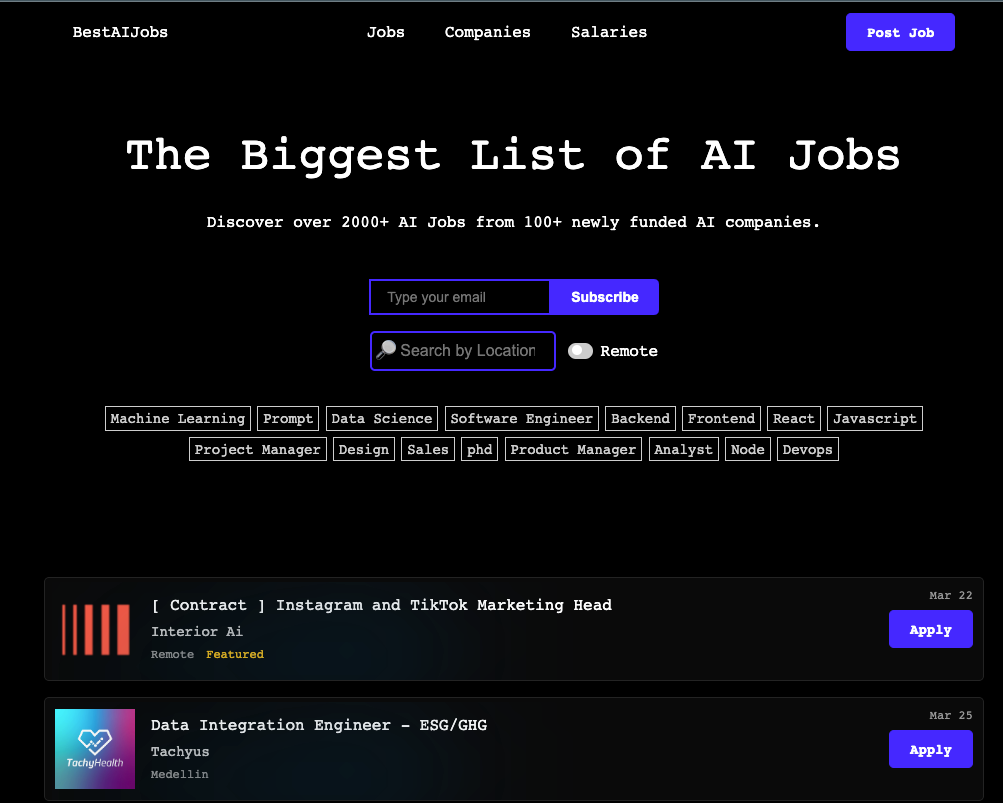Enable the Remote jobs toggle

point(580,351)
